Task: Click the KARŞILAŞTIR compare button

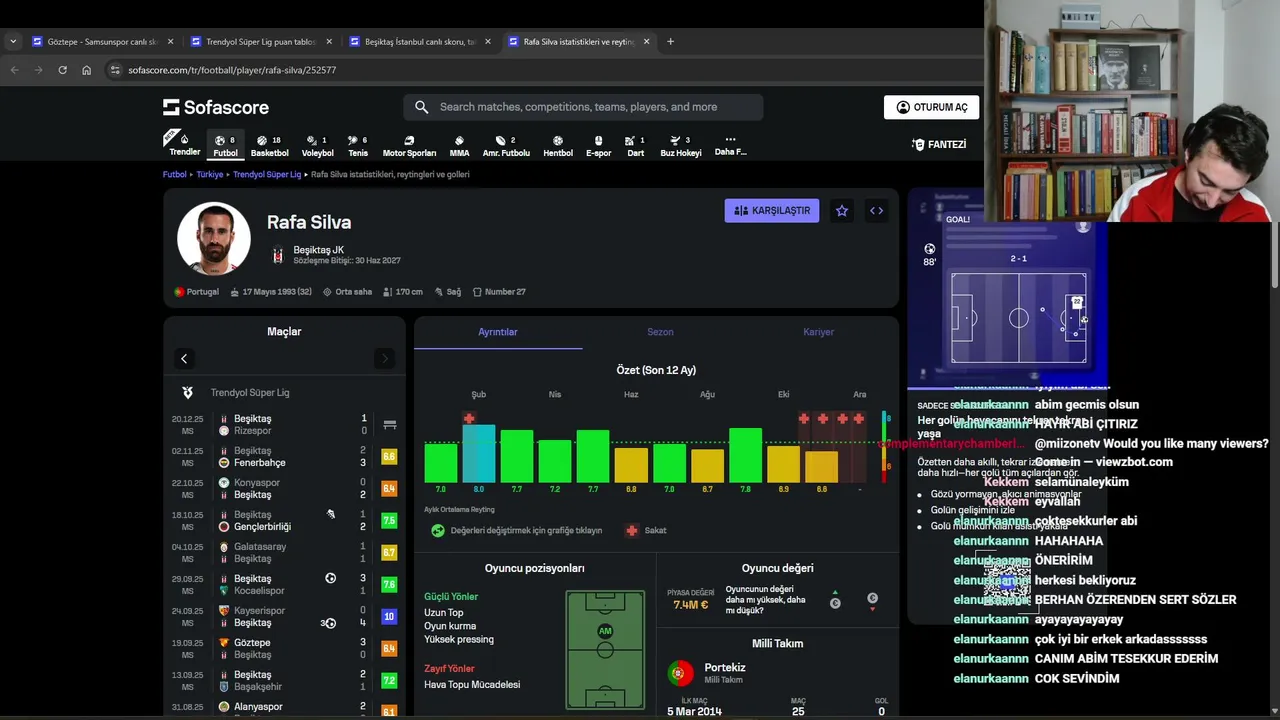Action: tap(772, 211)
